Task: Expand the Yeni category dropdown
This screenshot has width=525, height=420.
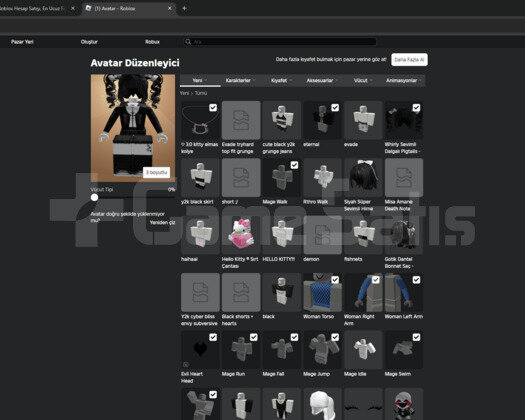Action: tap(200, 80)
